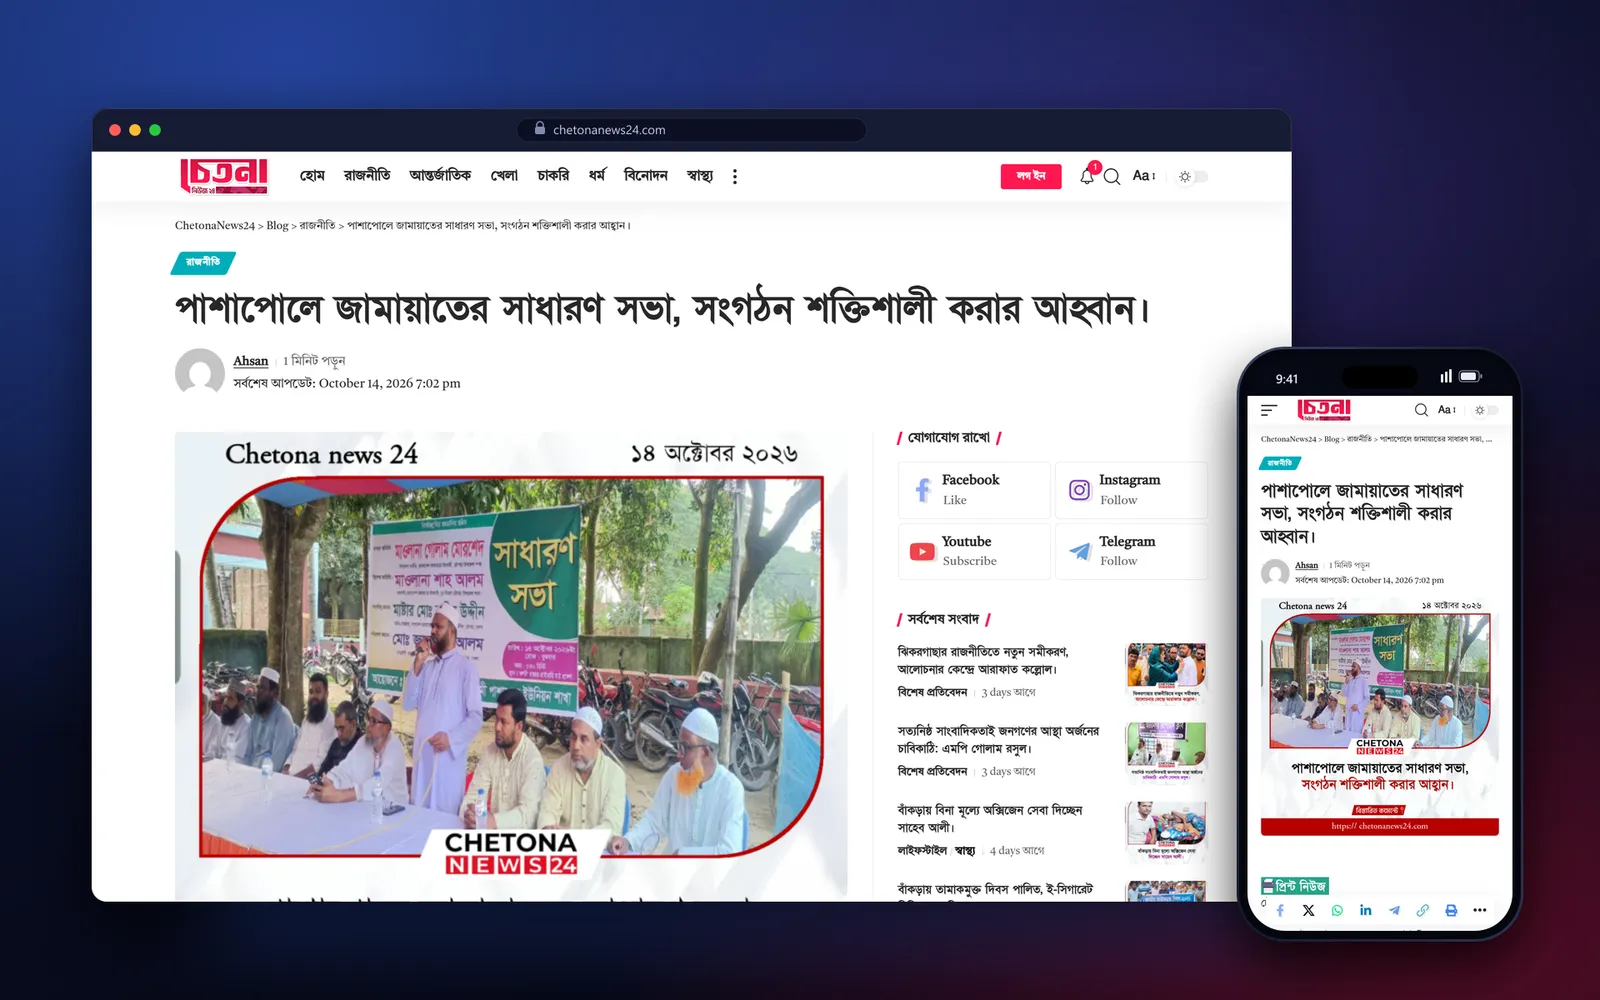Share via LinkedIn icon on phone share bar
This screenshot has width=1600, height=1000.
tap(1366, 910)
